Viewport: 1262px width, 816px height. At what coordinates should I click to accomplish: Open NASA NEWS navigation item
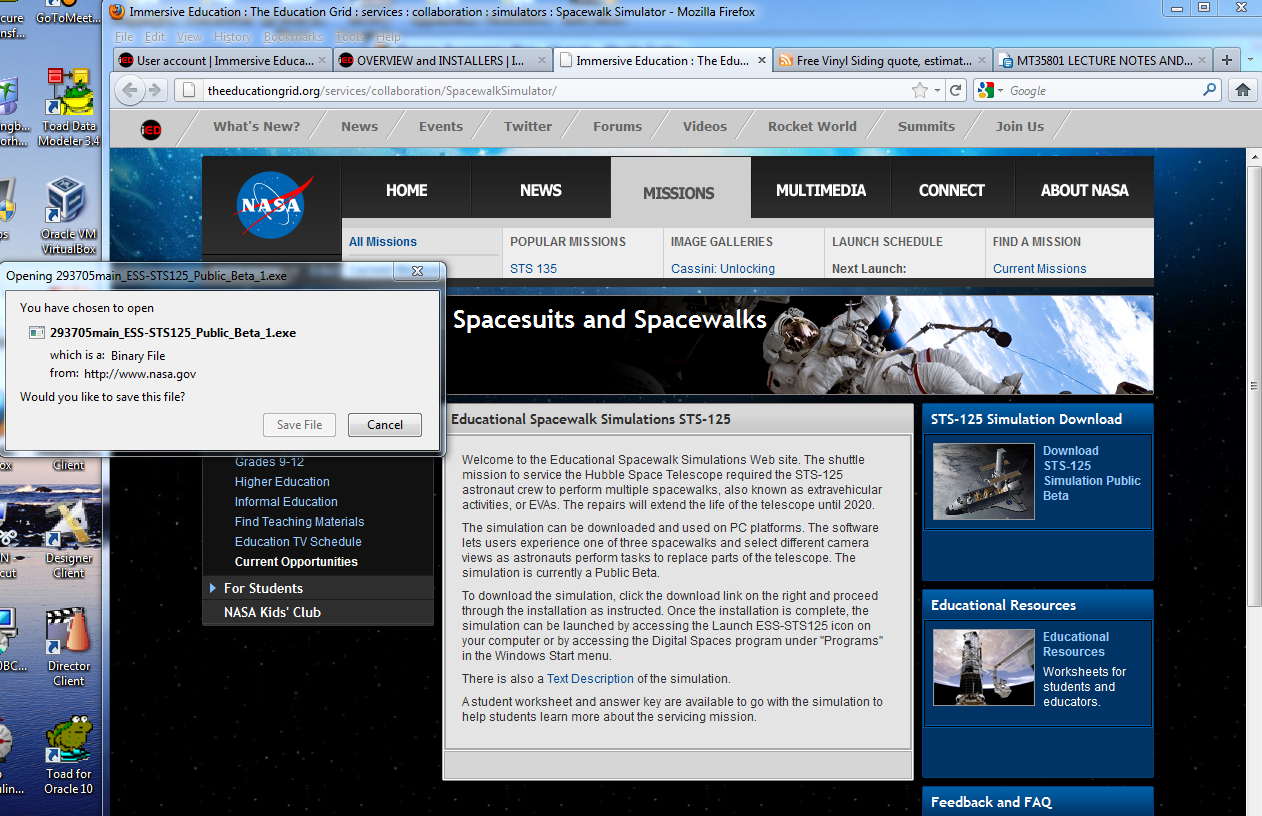click(541, 190)
